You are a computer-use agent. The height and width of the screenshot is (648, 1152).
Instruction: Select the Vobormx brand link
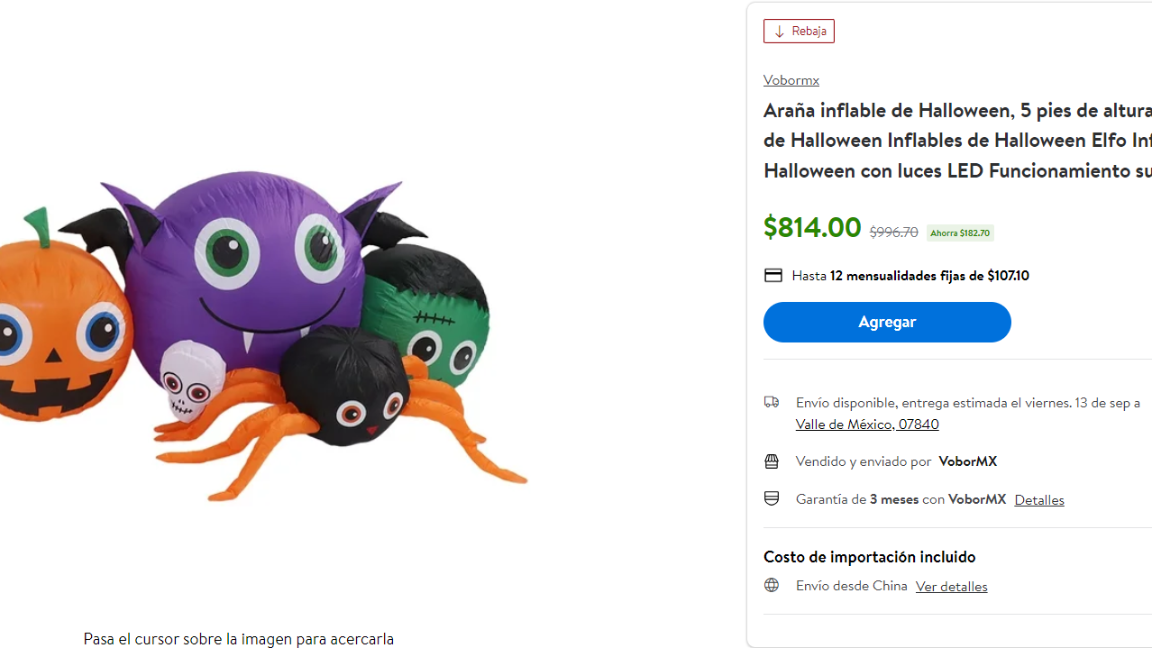tap(791, 79)
